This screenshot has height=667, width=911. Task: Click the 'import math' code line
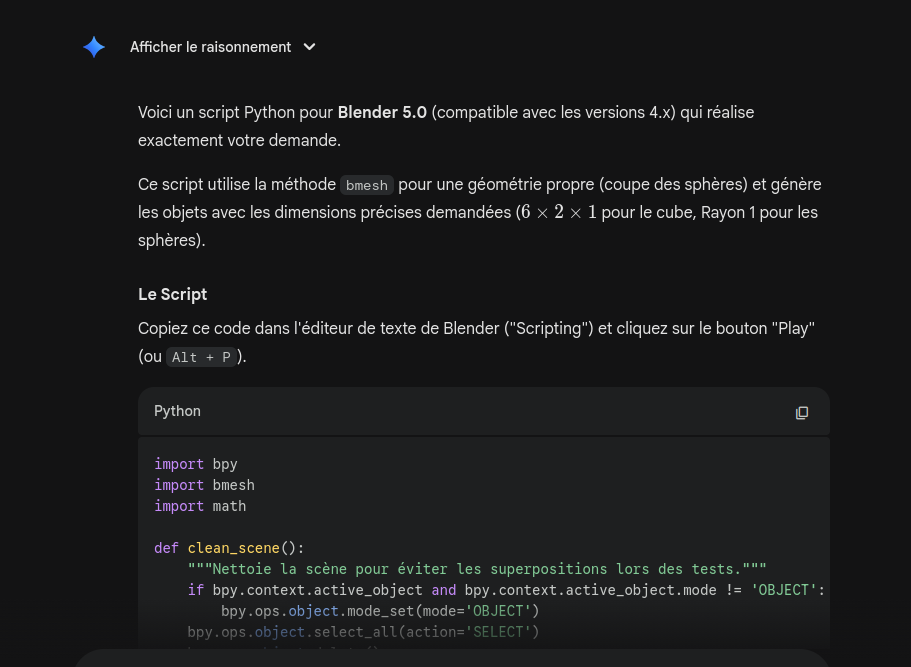pos(200,506)
